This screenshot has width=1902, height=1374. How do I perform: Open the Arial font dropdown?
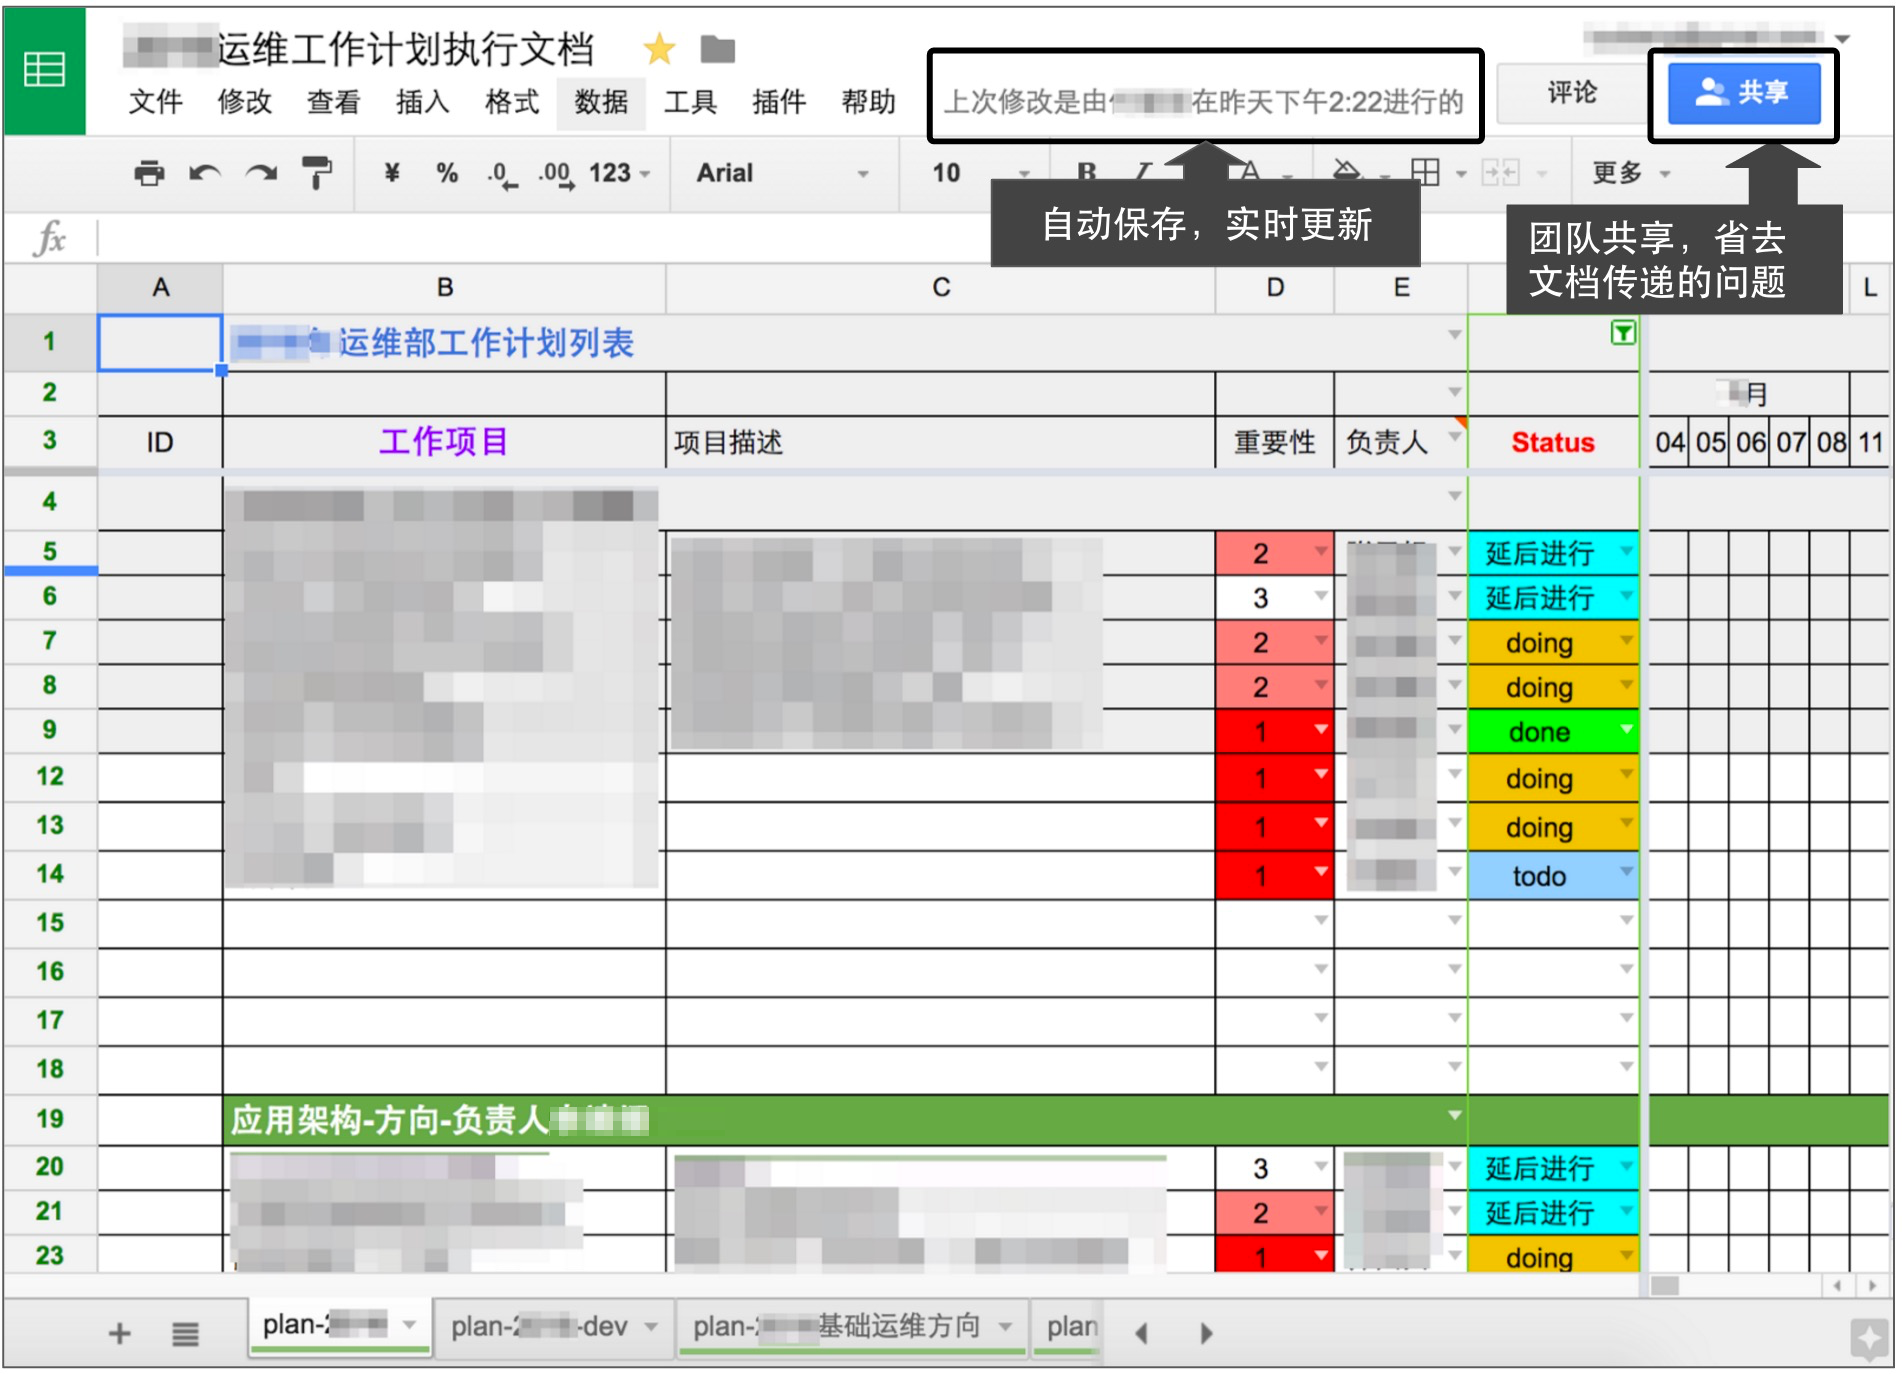click(x=781, y=173)
